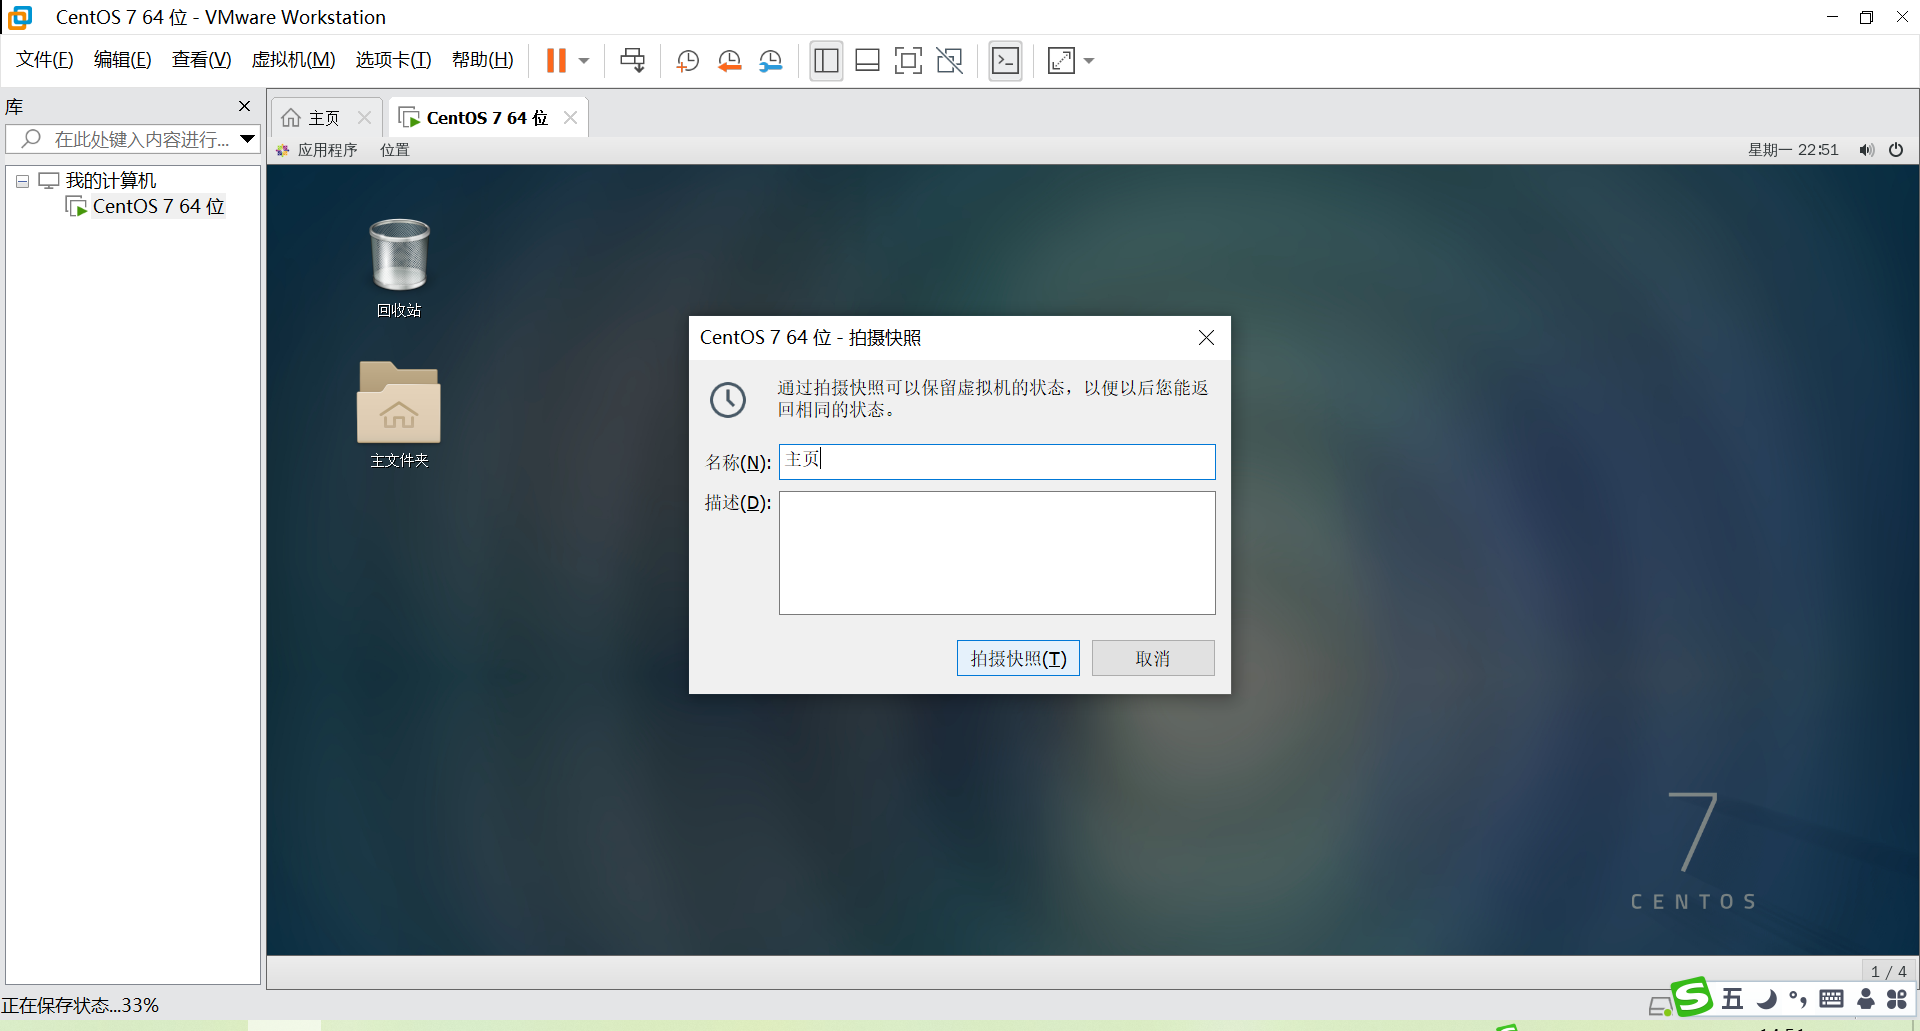The height and width of the screenshot is (1031, 1920).
Task: Revert to snapshot using the orange arrow clock
Action: tap(729, 61)
